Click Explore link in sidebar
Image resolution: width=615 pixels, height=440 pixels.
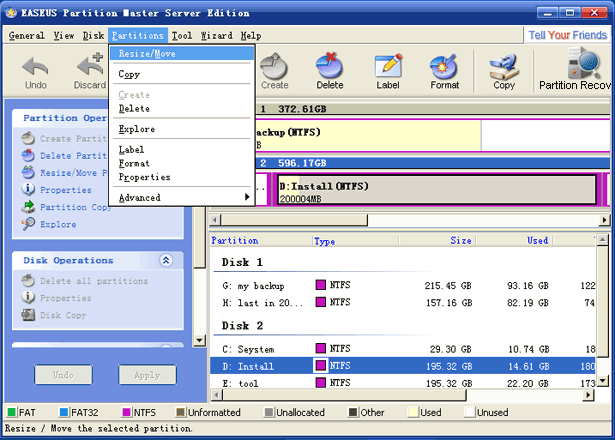point(58,224)
